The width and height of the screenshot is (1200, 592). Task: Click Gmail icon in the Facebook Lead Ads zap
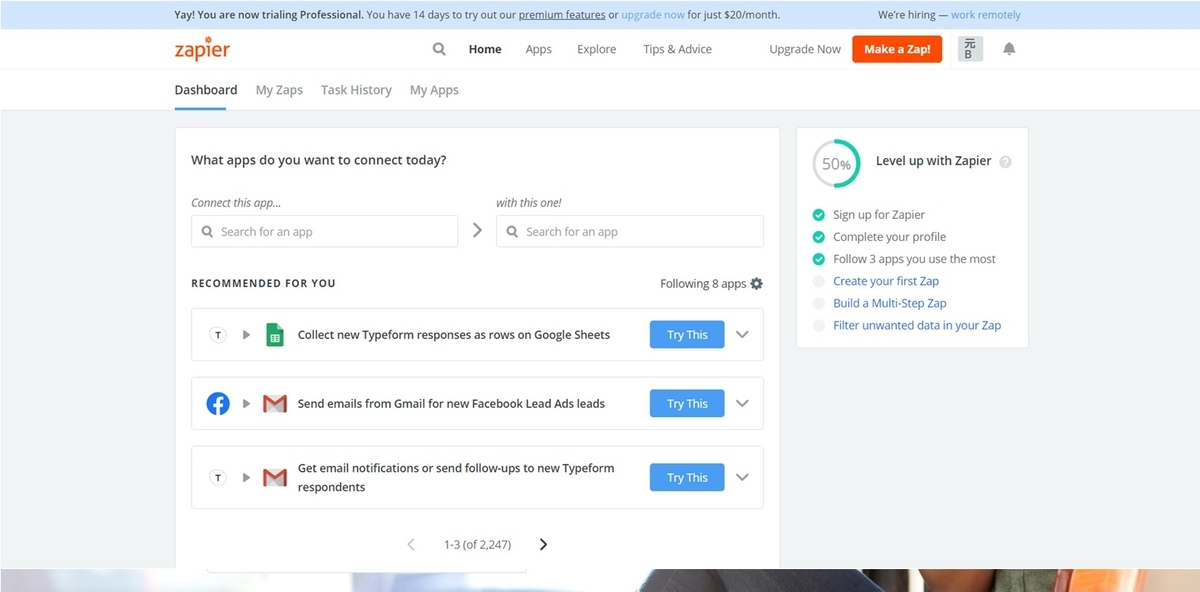275,404
